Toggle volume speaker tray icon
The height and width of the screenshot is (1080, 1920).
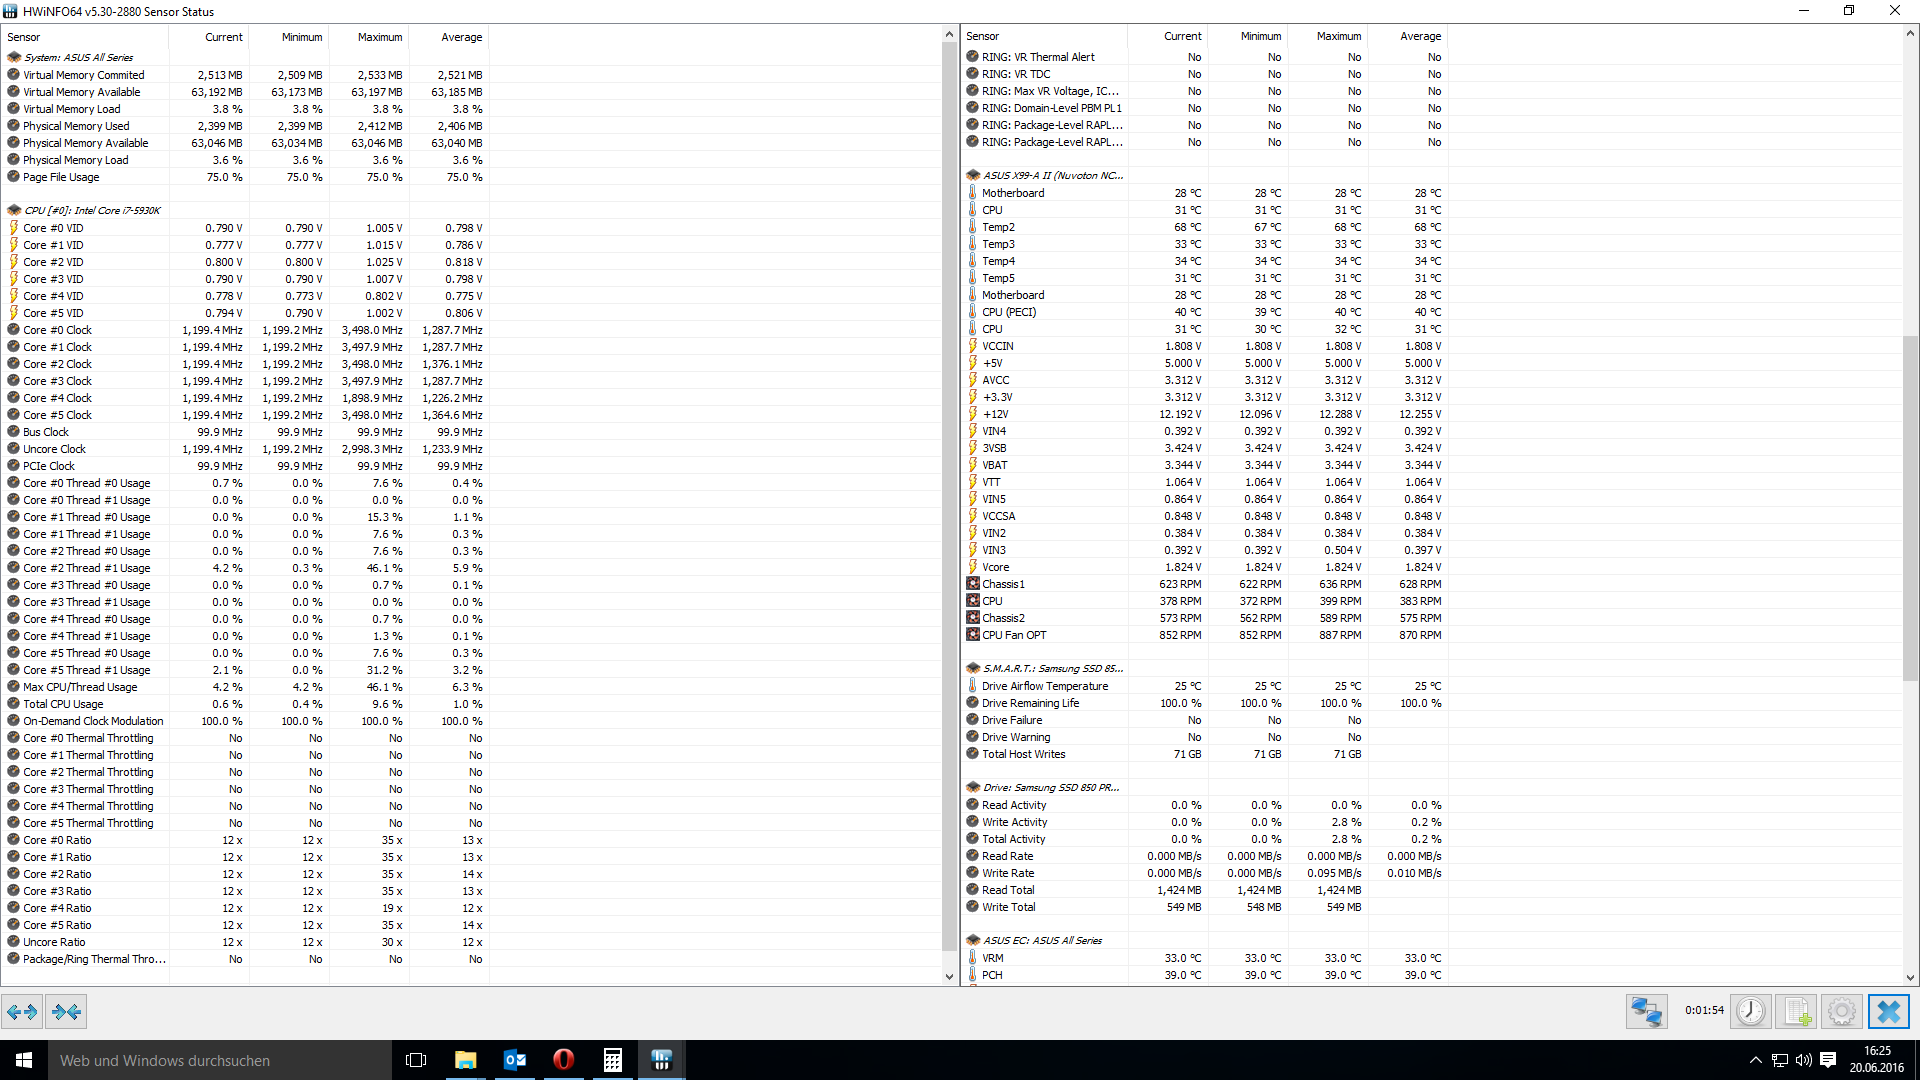tap(1803, 1060)
